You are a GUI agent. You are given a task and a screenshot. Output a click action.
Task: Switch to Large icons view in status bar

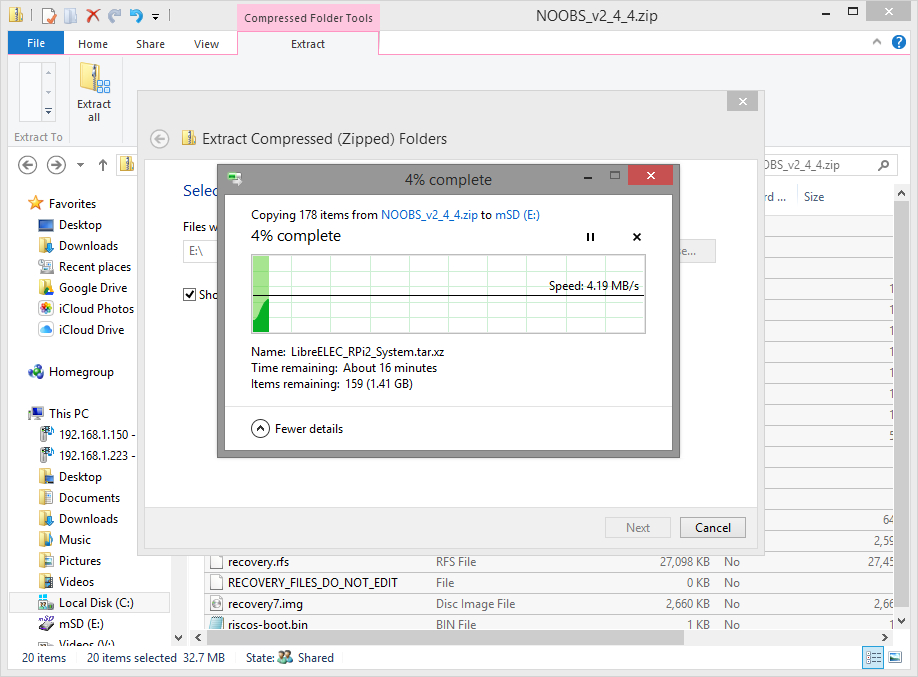tap(896, 658)
